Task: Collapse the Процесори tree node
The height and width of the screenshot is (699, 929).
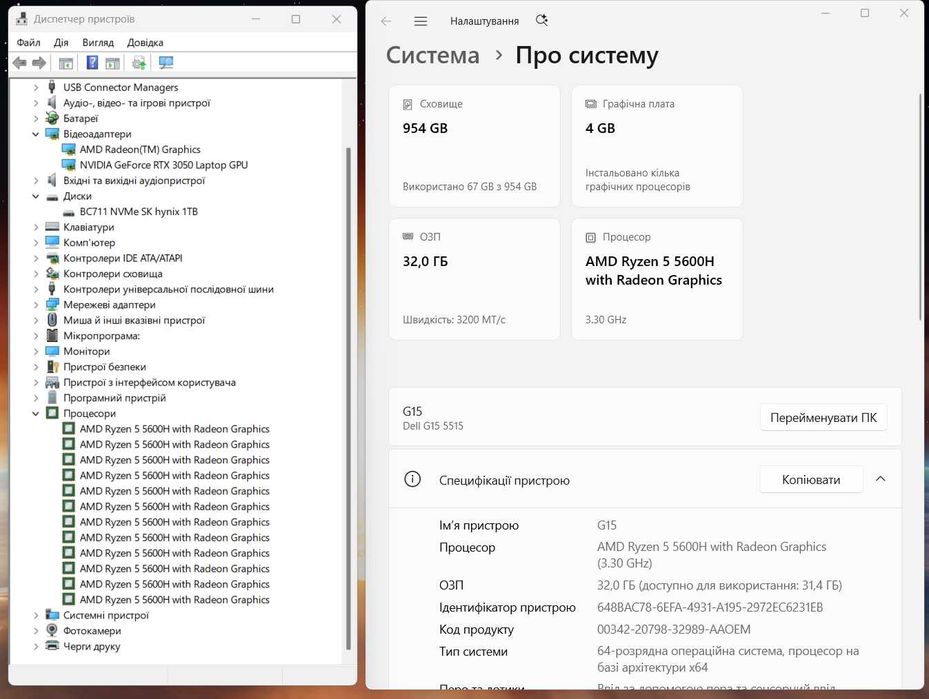Action: coord(36,413)
